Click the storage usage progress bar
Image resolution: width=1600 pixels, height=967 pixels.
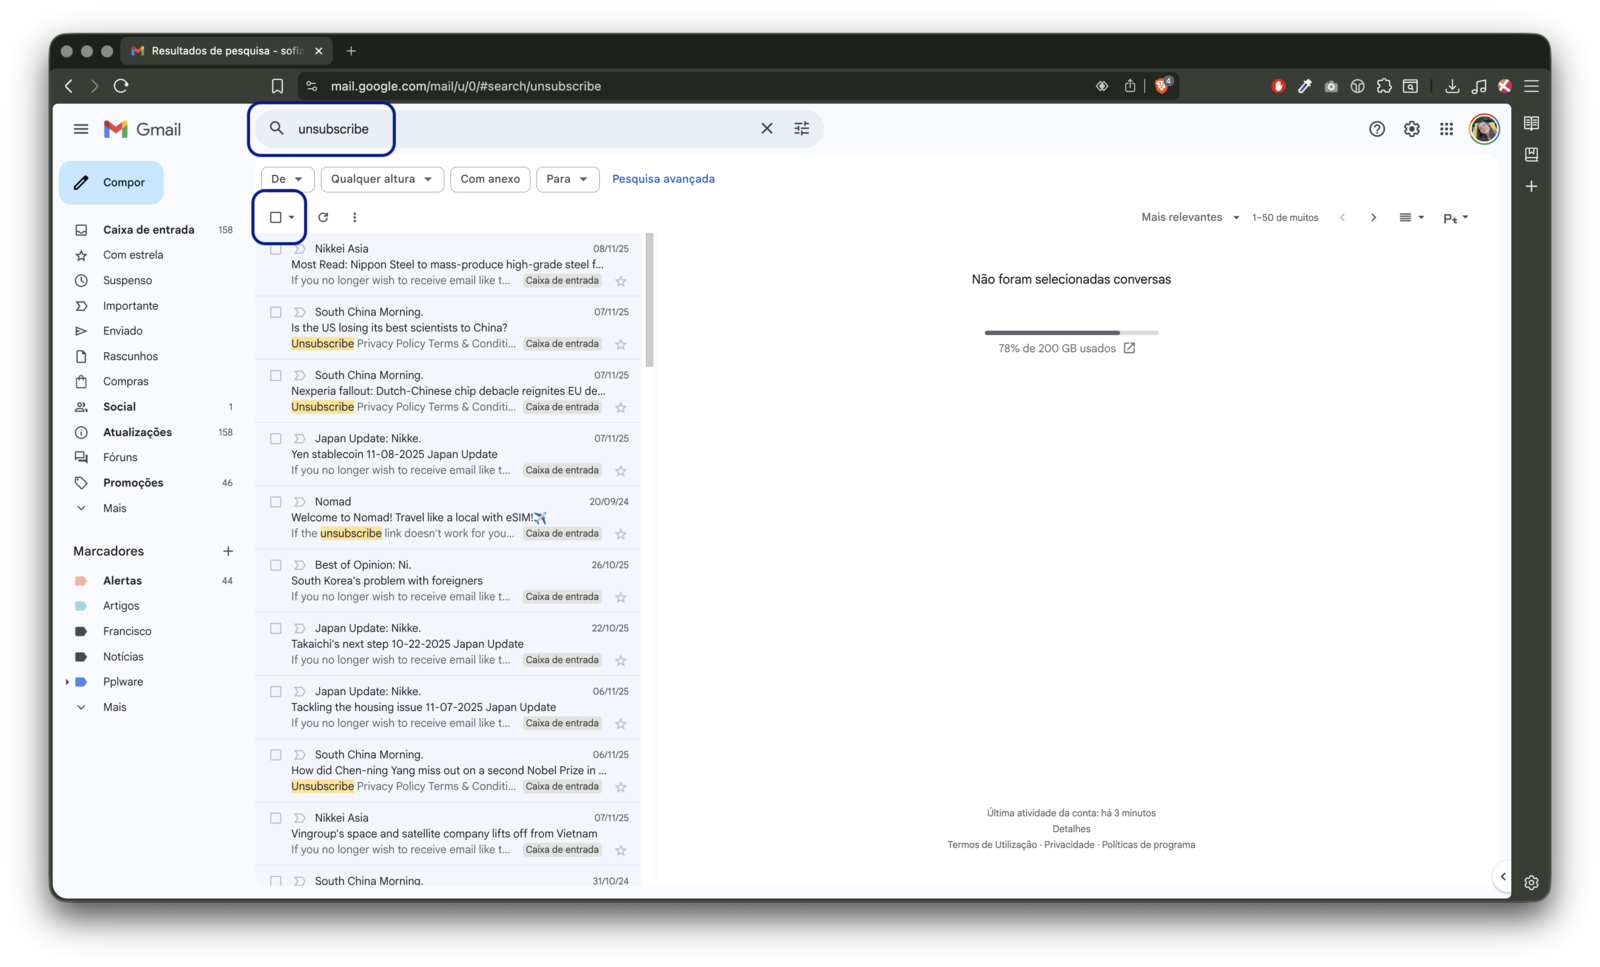pyautogui.click(x=1070, y=332)
